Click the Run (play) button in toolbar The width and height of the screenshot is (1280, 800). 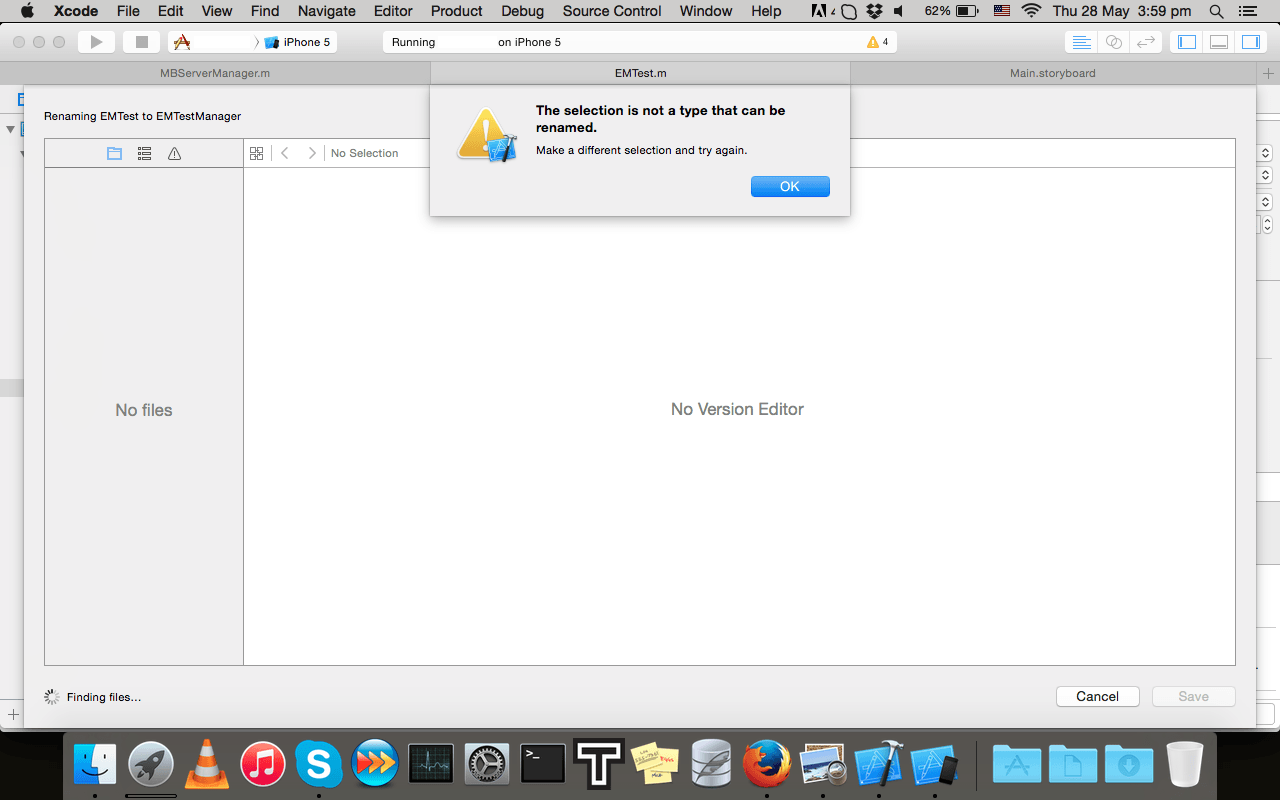(x=97, y=42)
